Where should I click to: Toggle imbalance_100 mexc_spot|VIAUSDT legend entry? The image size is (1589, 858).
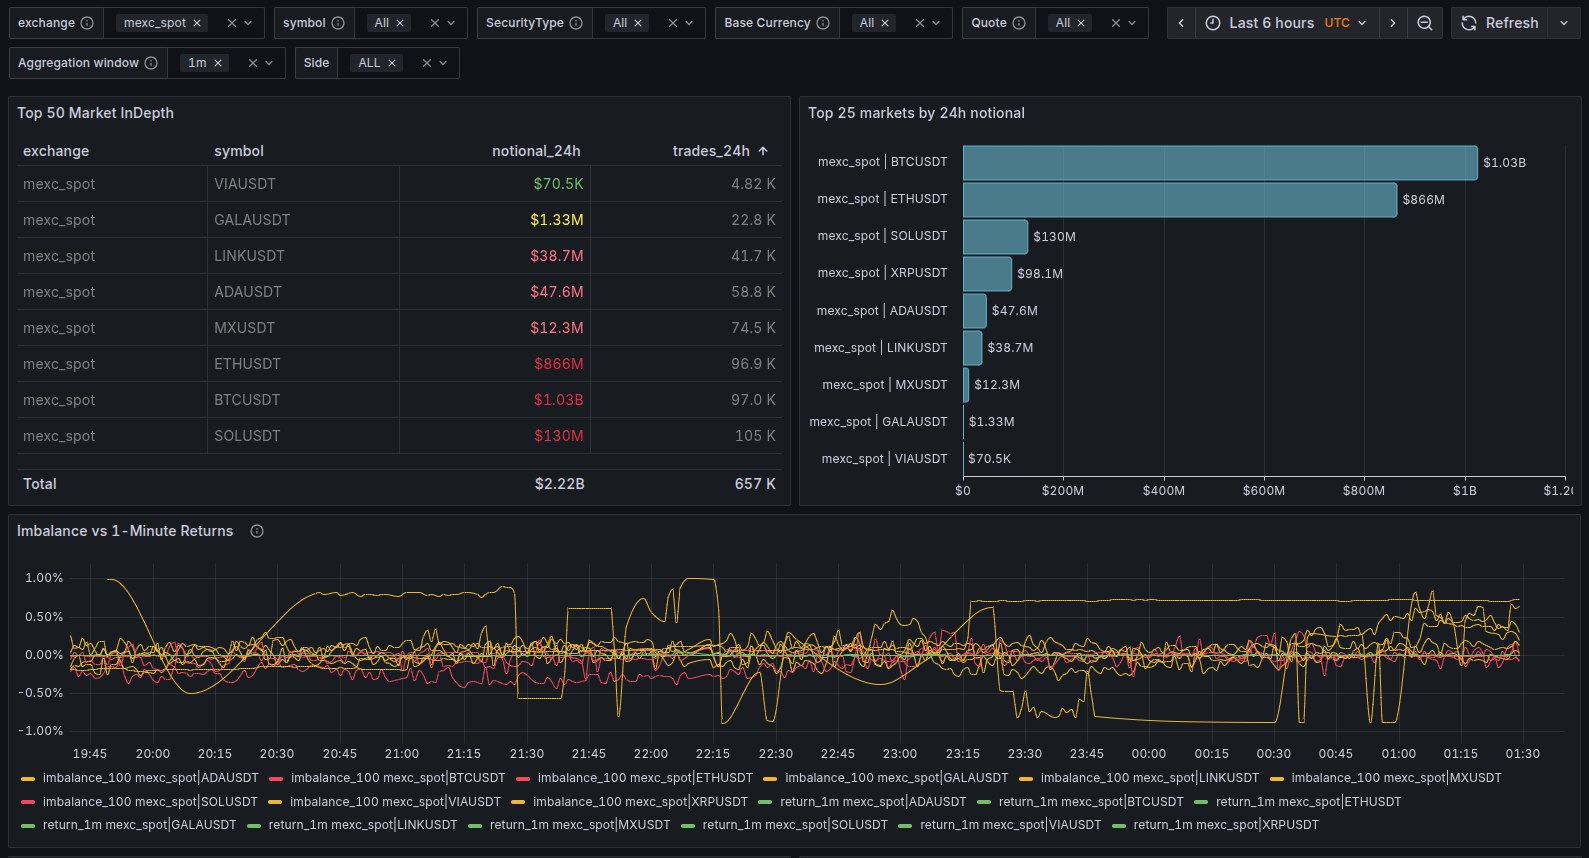[394, 802]
